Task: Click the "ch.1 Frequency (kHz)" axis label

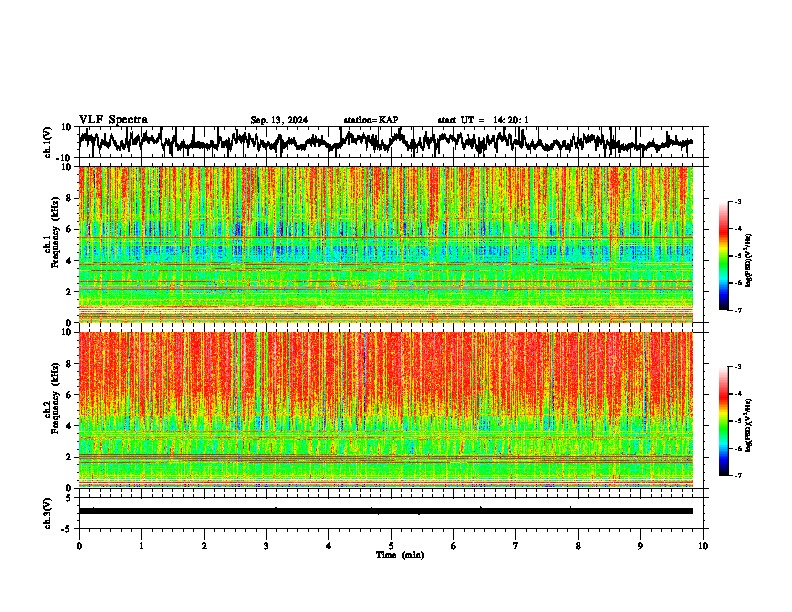Action: click(x=51, y=233)
